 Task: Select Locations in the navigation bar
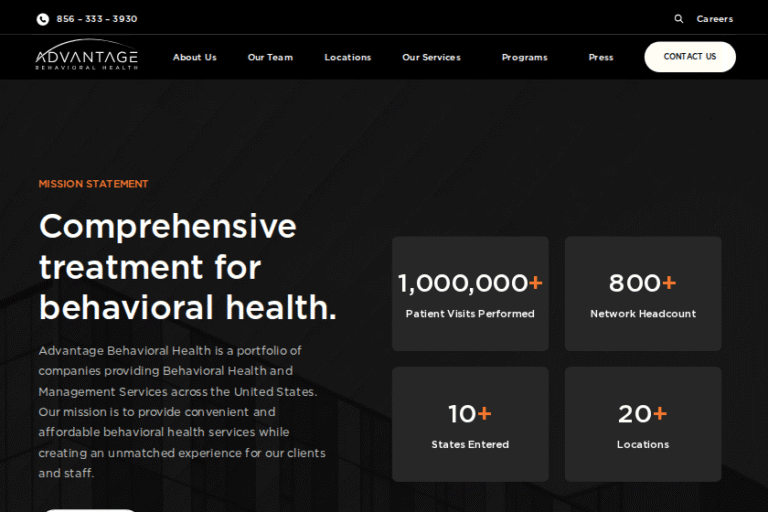[x=347, y=58]
